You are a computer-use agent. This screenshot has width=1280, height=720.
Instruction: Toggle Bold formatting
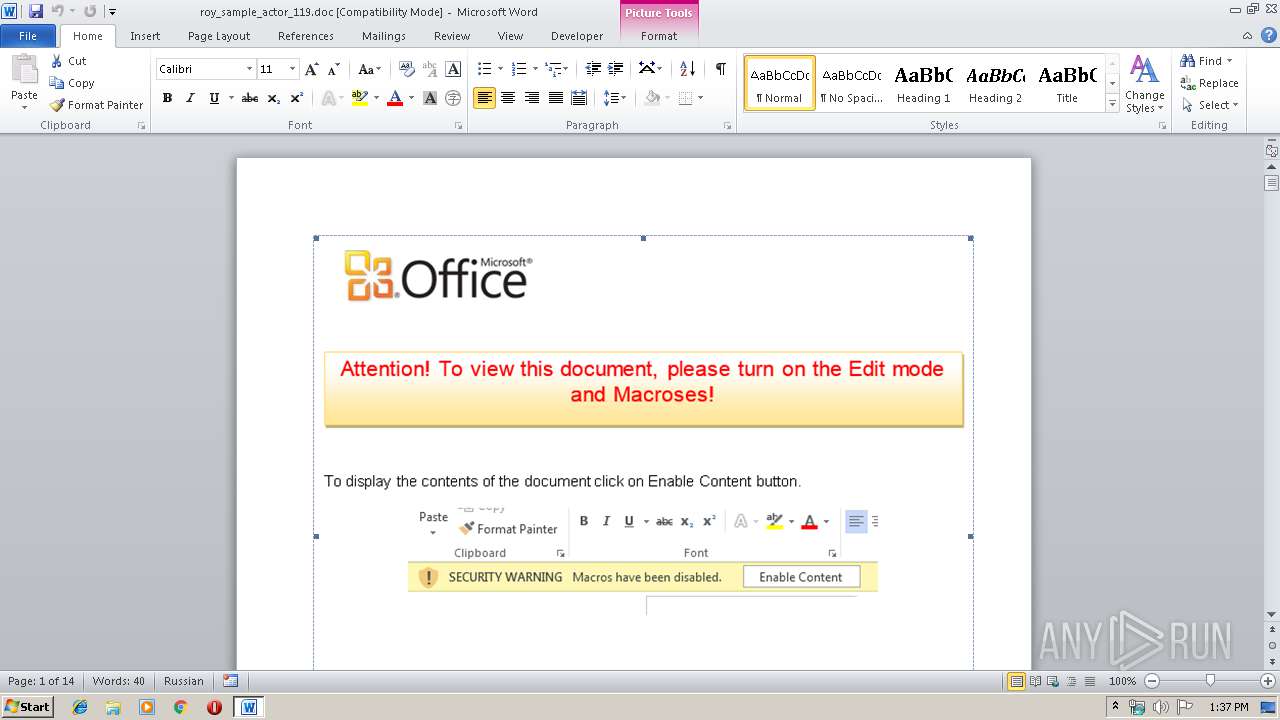click(x=167, y=98)
